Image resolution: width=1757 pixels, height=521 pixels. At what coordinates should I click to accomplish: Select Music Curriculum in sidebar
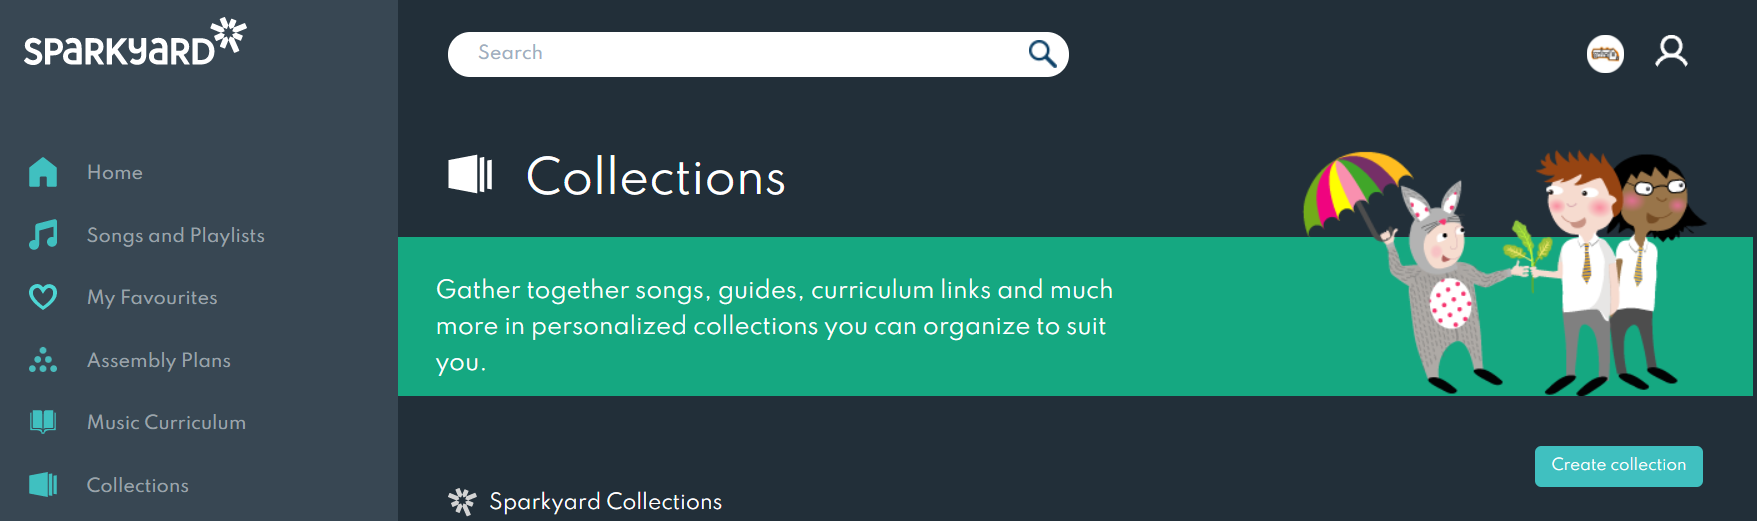point(166,422)
